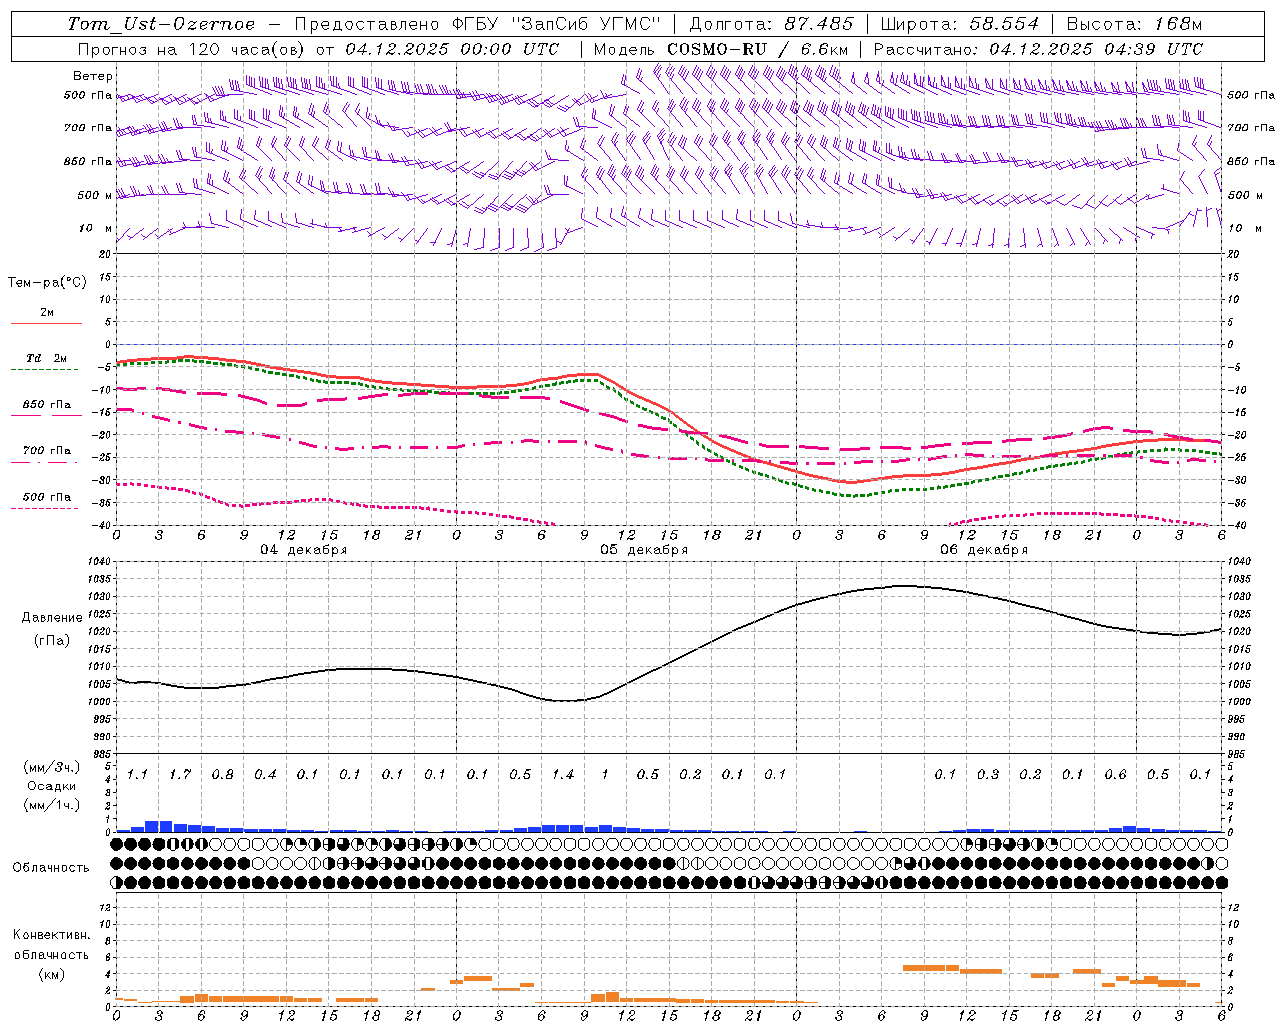Click the '500 м' wind level label on the left
1280x1024 pixels.
pos(95,195)
